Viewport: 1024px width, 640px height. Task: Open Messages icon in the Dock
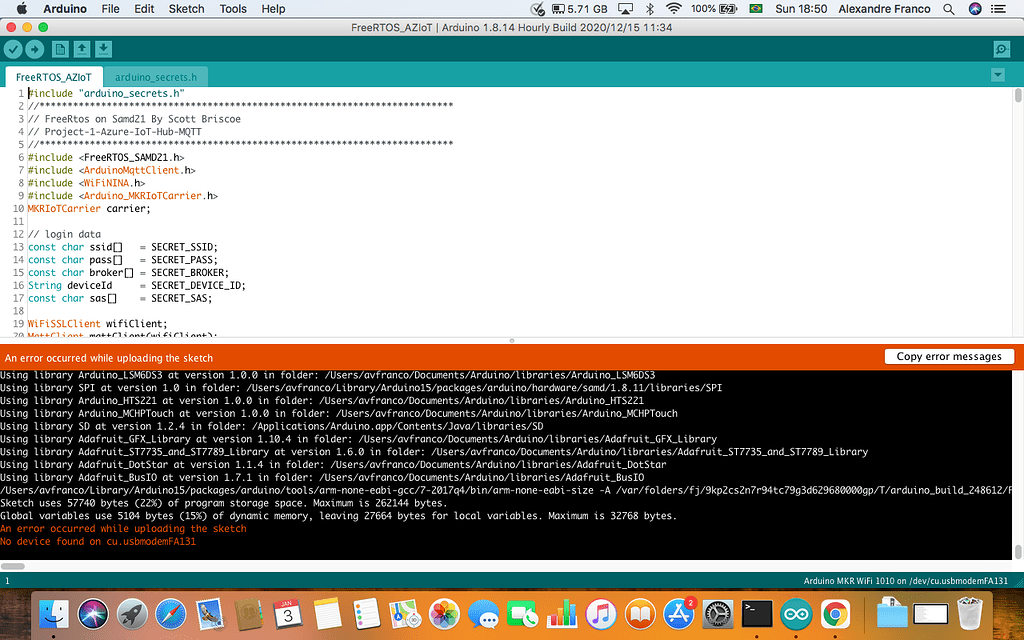point(484,615)
